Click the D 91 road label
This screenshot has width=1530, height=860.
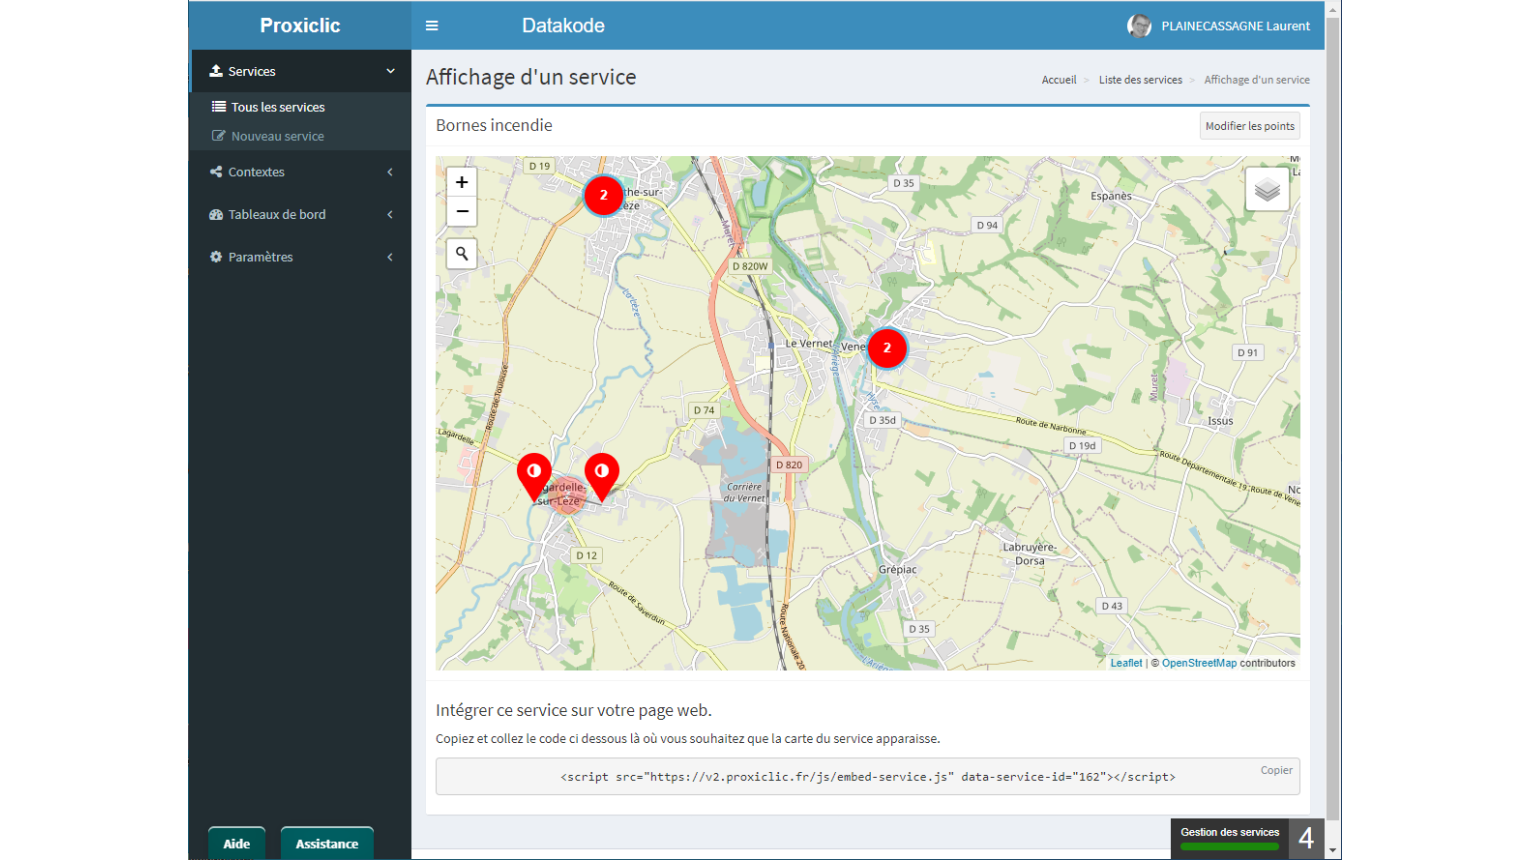1247,352
